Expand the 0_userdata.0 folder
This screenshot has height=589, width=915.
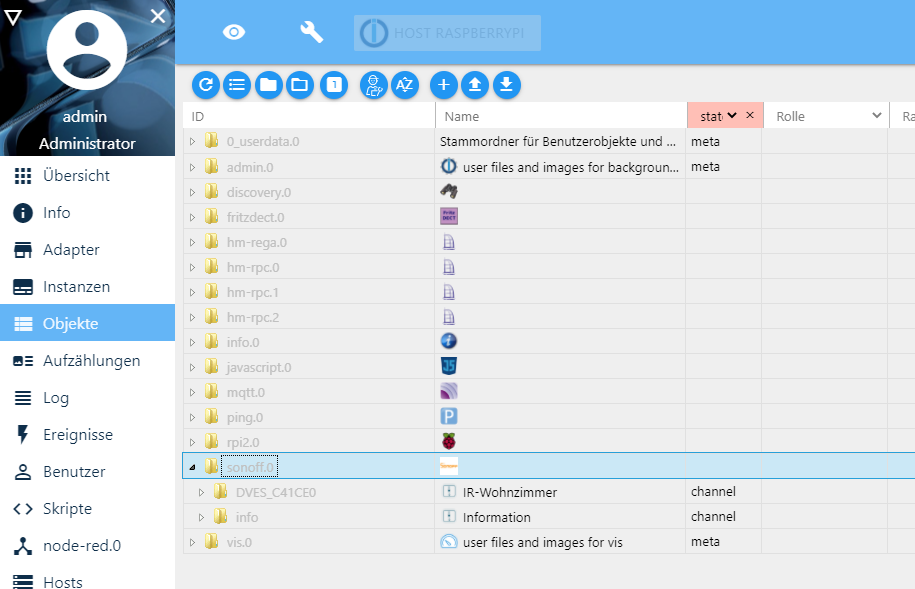[x=193, y=142]
